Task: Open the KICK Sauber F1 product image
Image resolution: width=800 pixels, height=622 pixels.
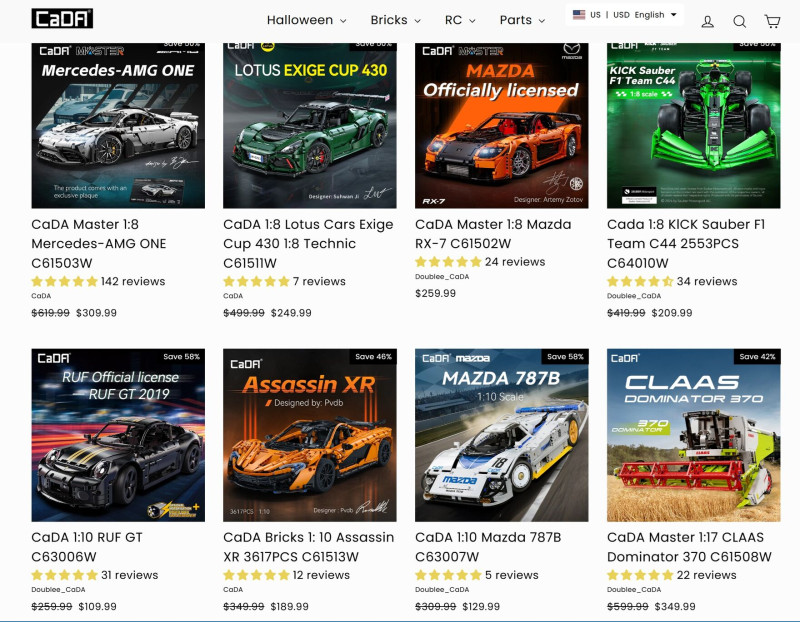Action: (693, 126)
